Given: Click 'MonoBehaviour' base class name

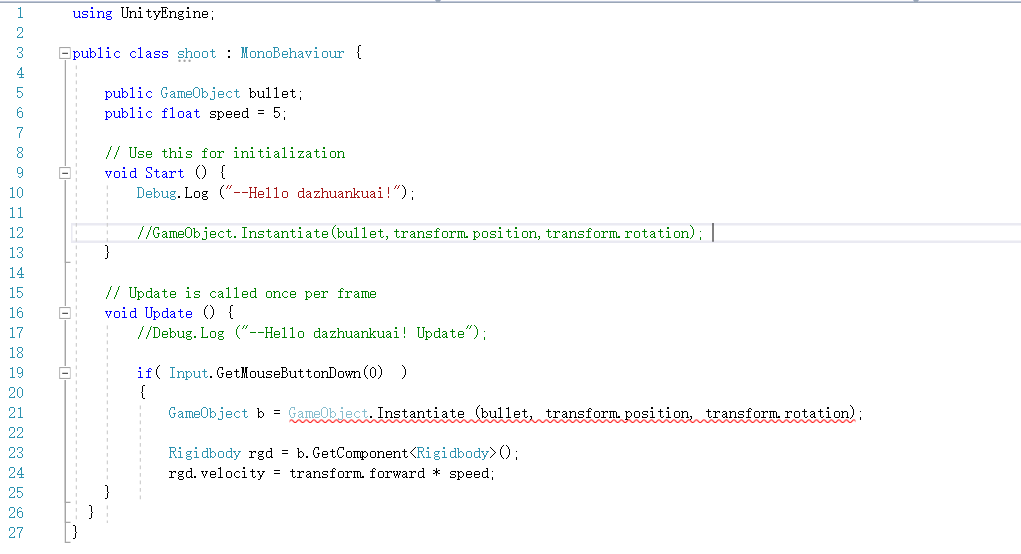Looking at the screenshot, I should point(292,53).
